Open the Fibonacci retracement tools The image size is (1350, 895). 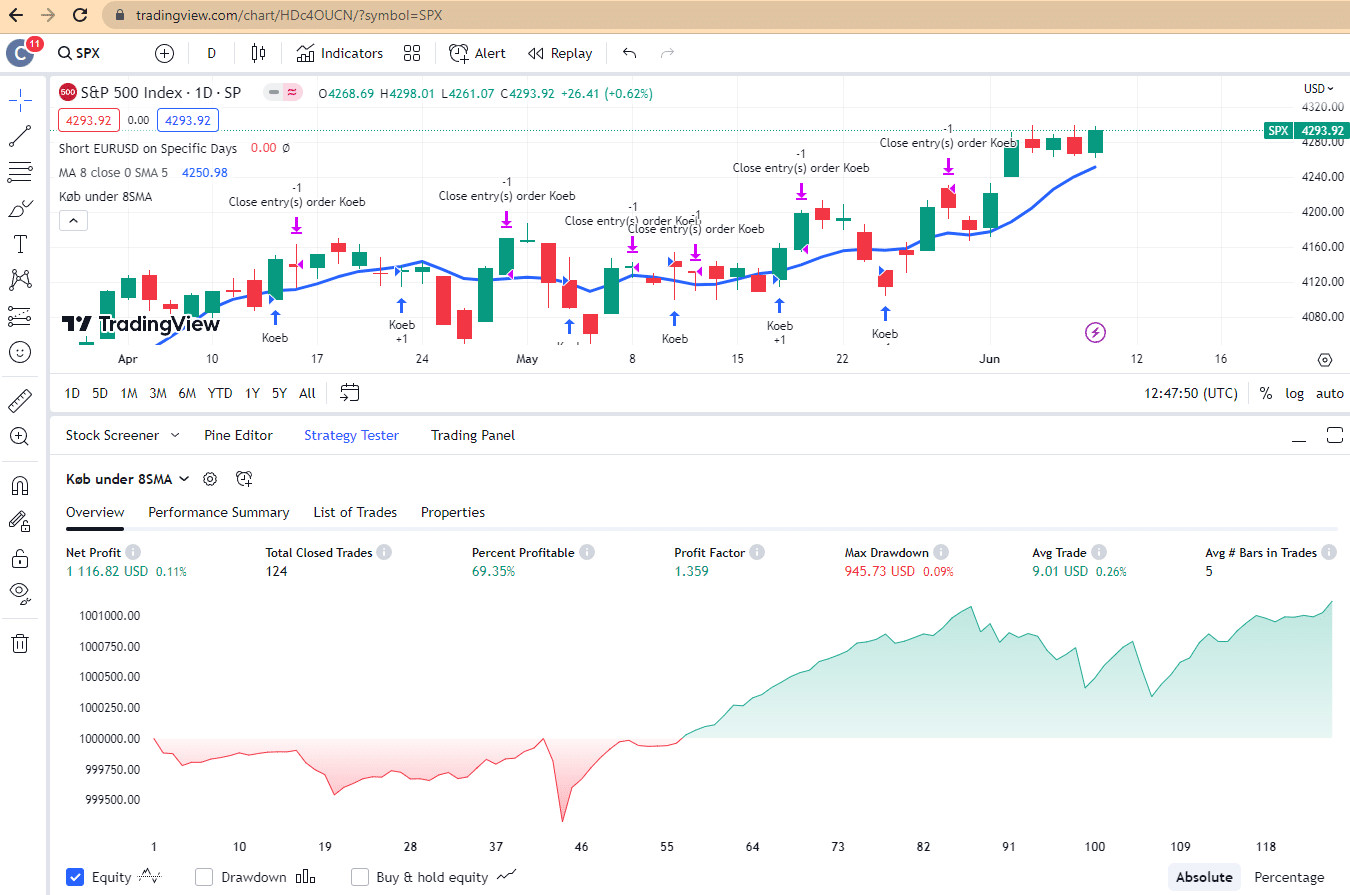pos(21,172)
